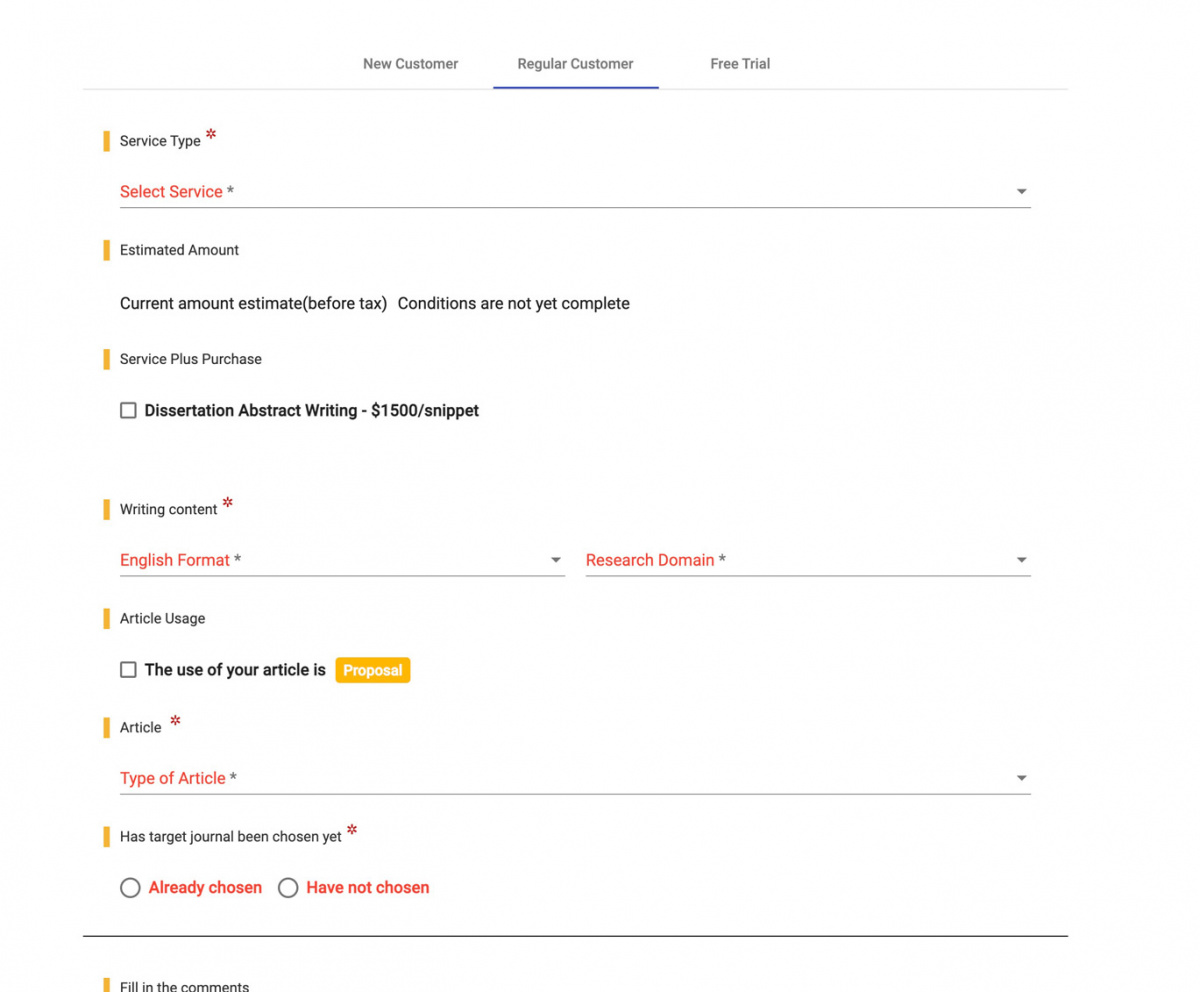Click The use of your article is label

pos(235,670)
